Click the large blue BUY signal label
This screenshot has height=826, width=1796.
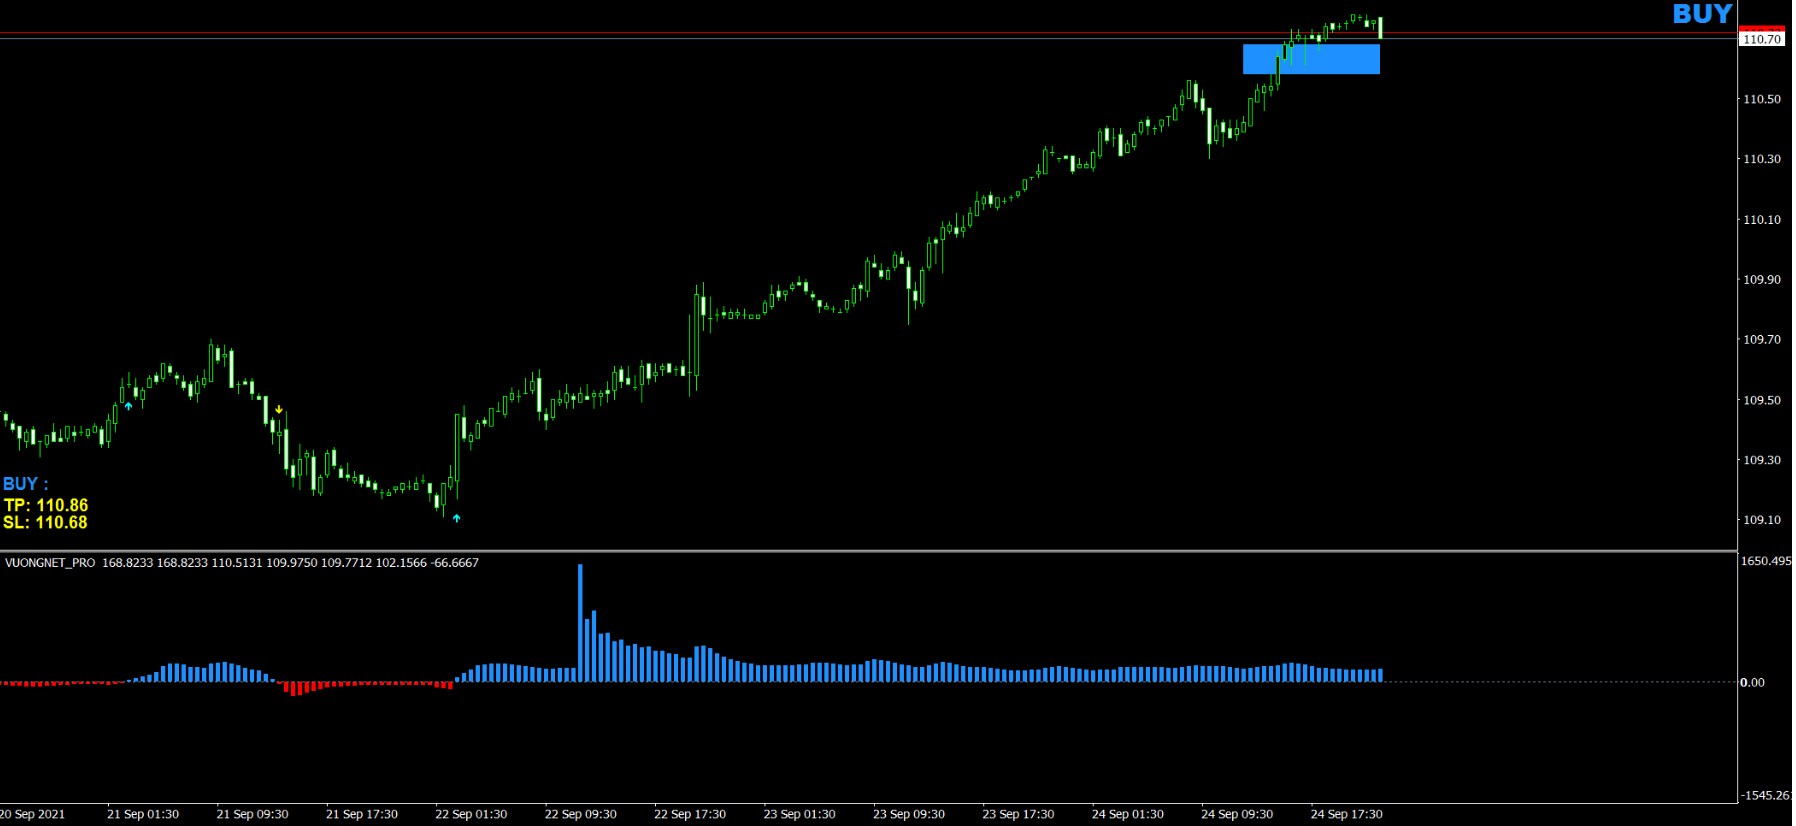click(x=1701, y=14)
